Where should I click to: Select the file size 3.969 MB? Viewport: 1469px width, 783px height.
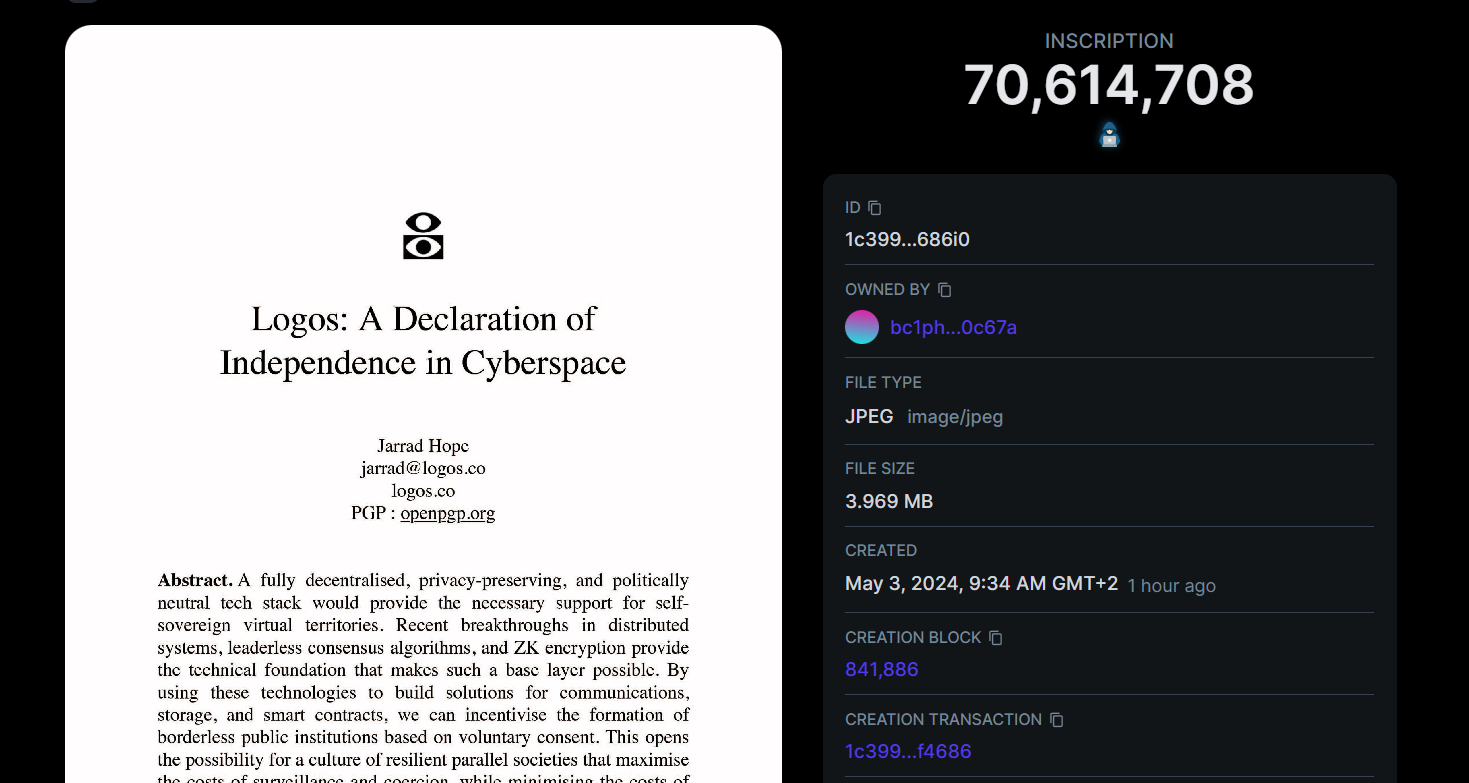click(x=889, y=501)
